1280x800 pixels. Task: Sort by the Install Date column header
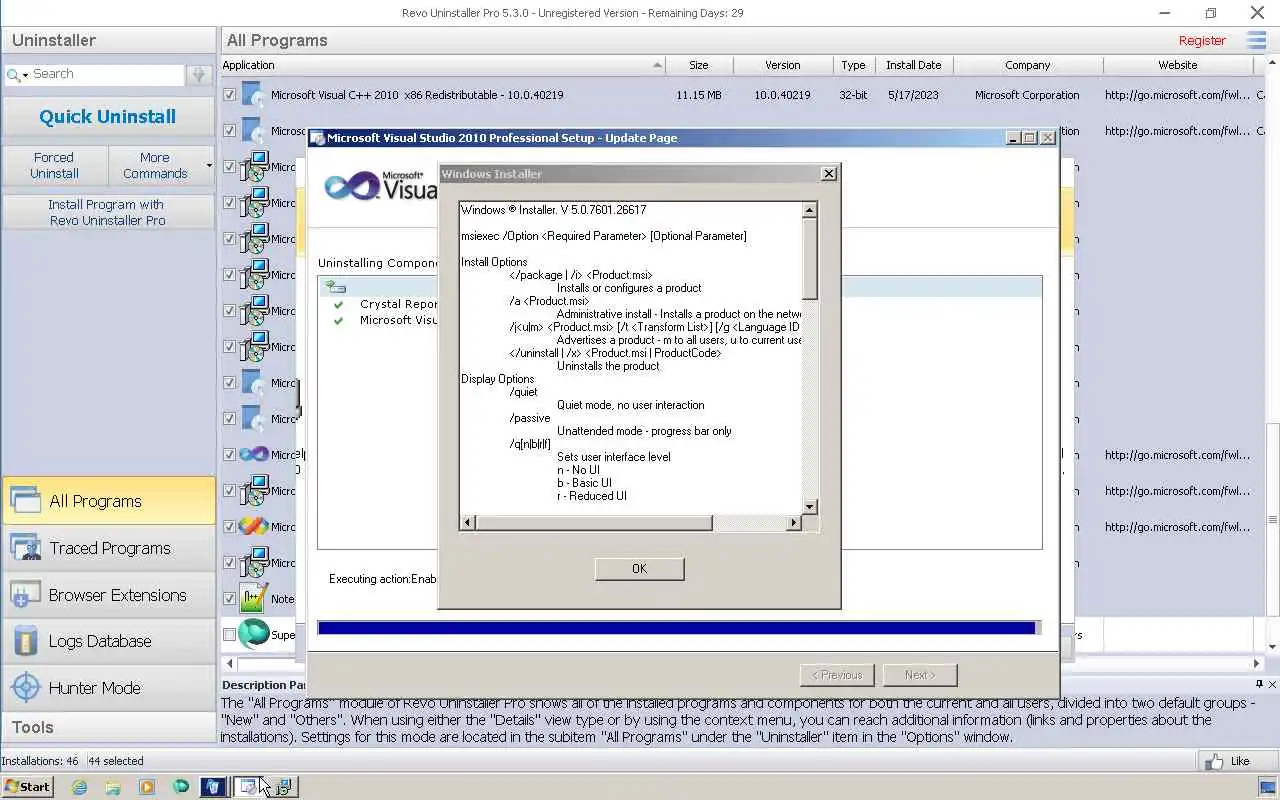click(x=913, y=65)
